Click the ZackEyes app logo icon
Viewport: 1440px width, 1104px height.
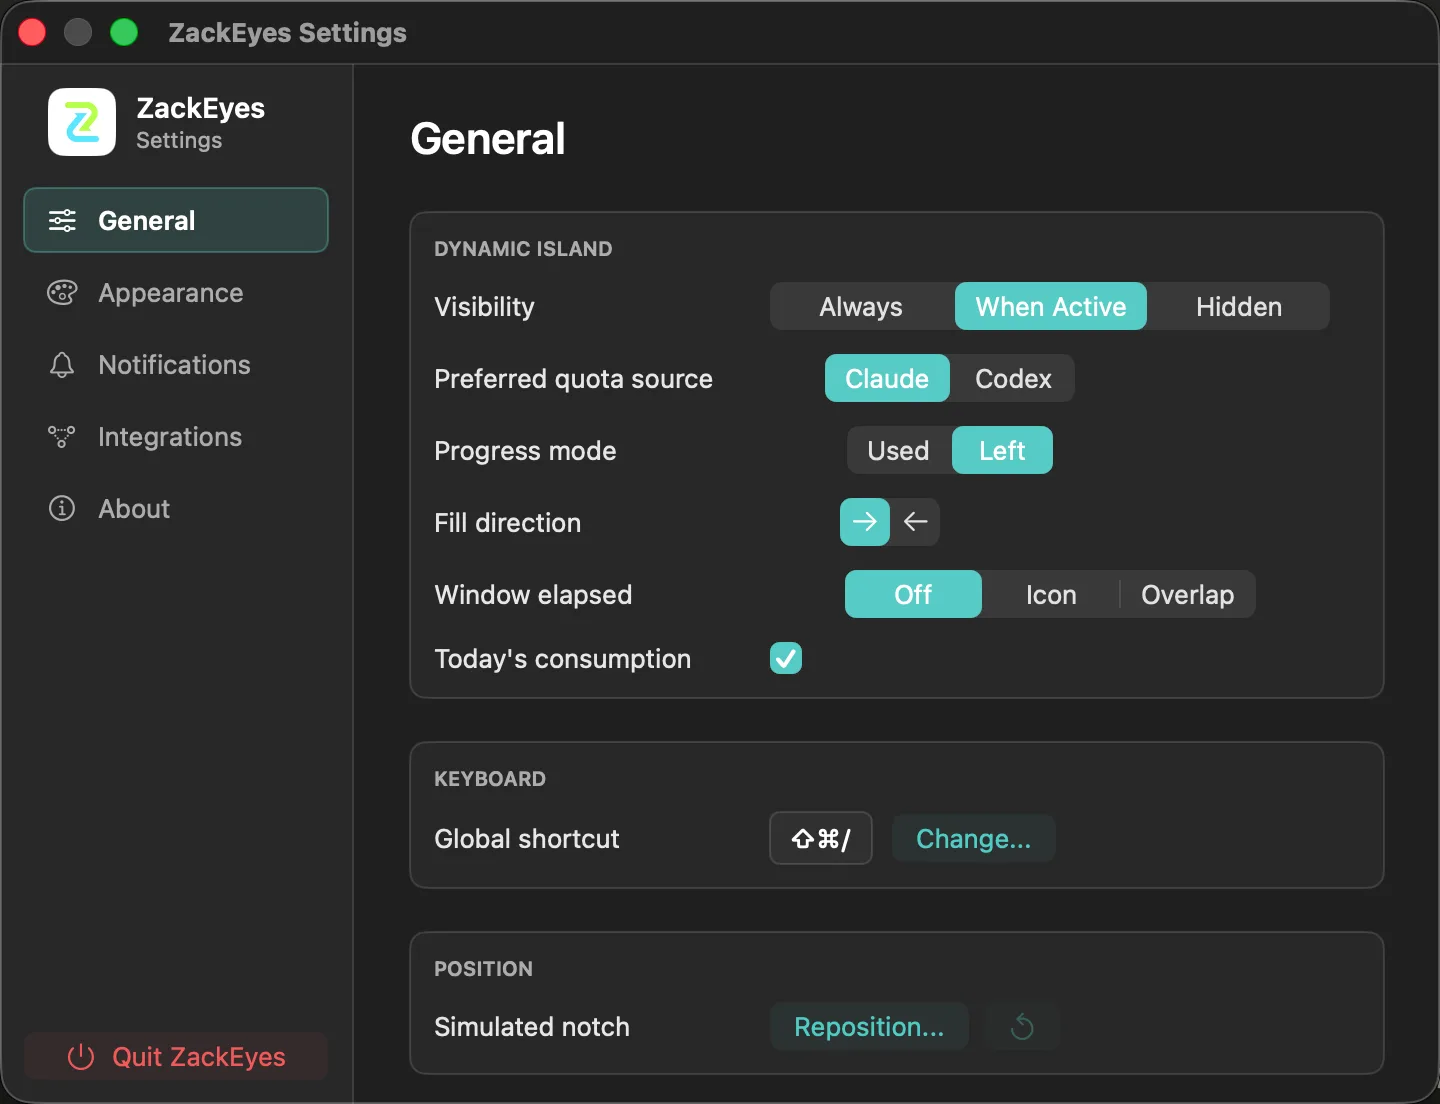(x=82, y=122)
